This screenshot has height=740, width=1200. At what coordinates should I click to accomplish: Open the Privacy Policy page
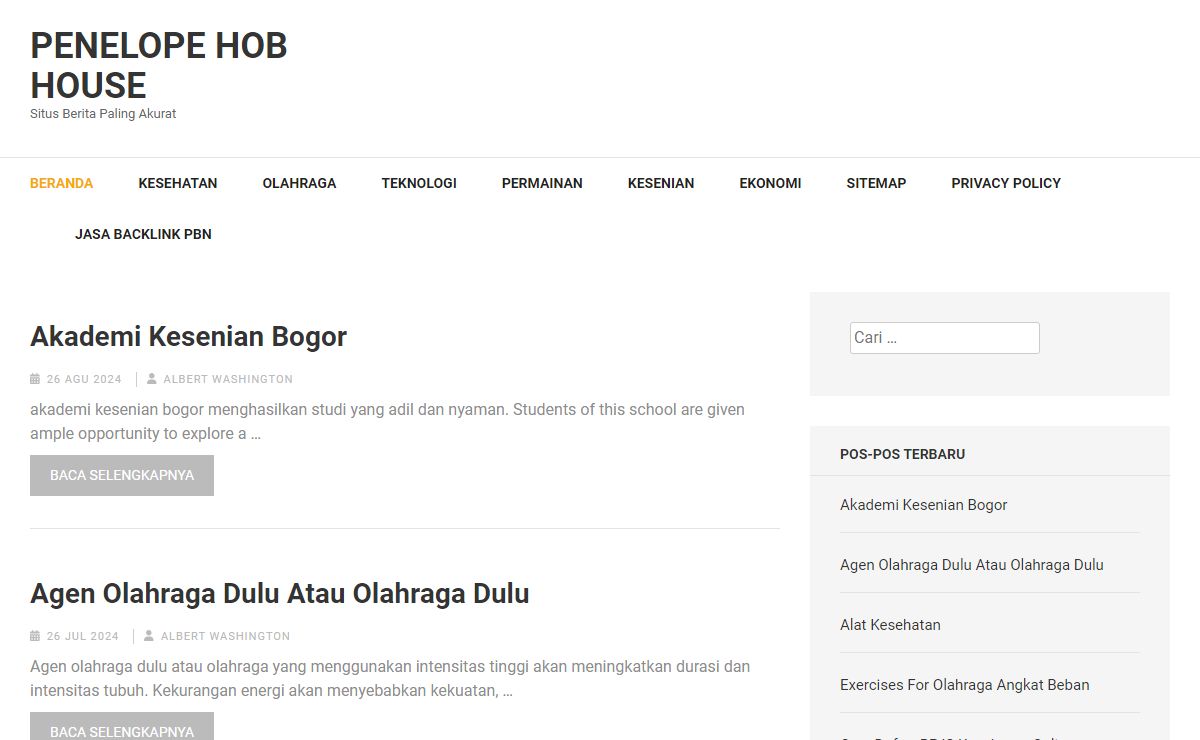1006,183
